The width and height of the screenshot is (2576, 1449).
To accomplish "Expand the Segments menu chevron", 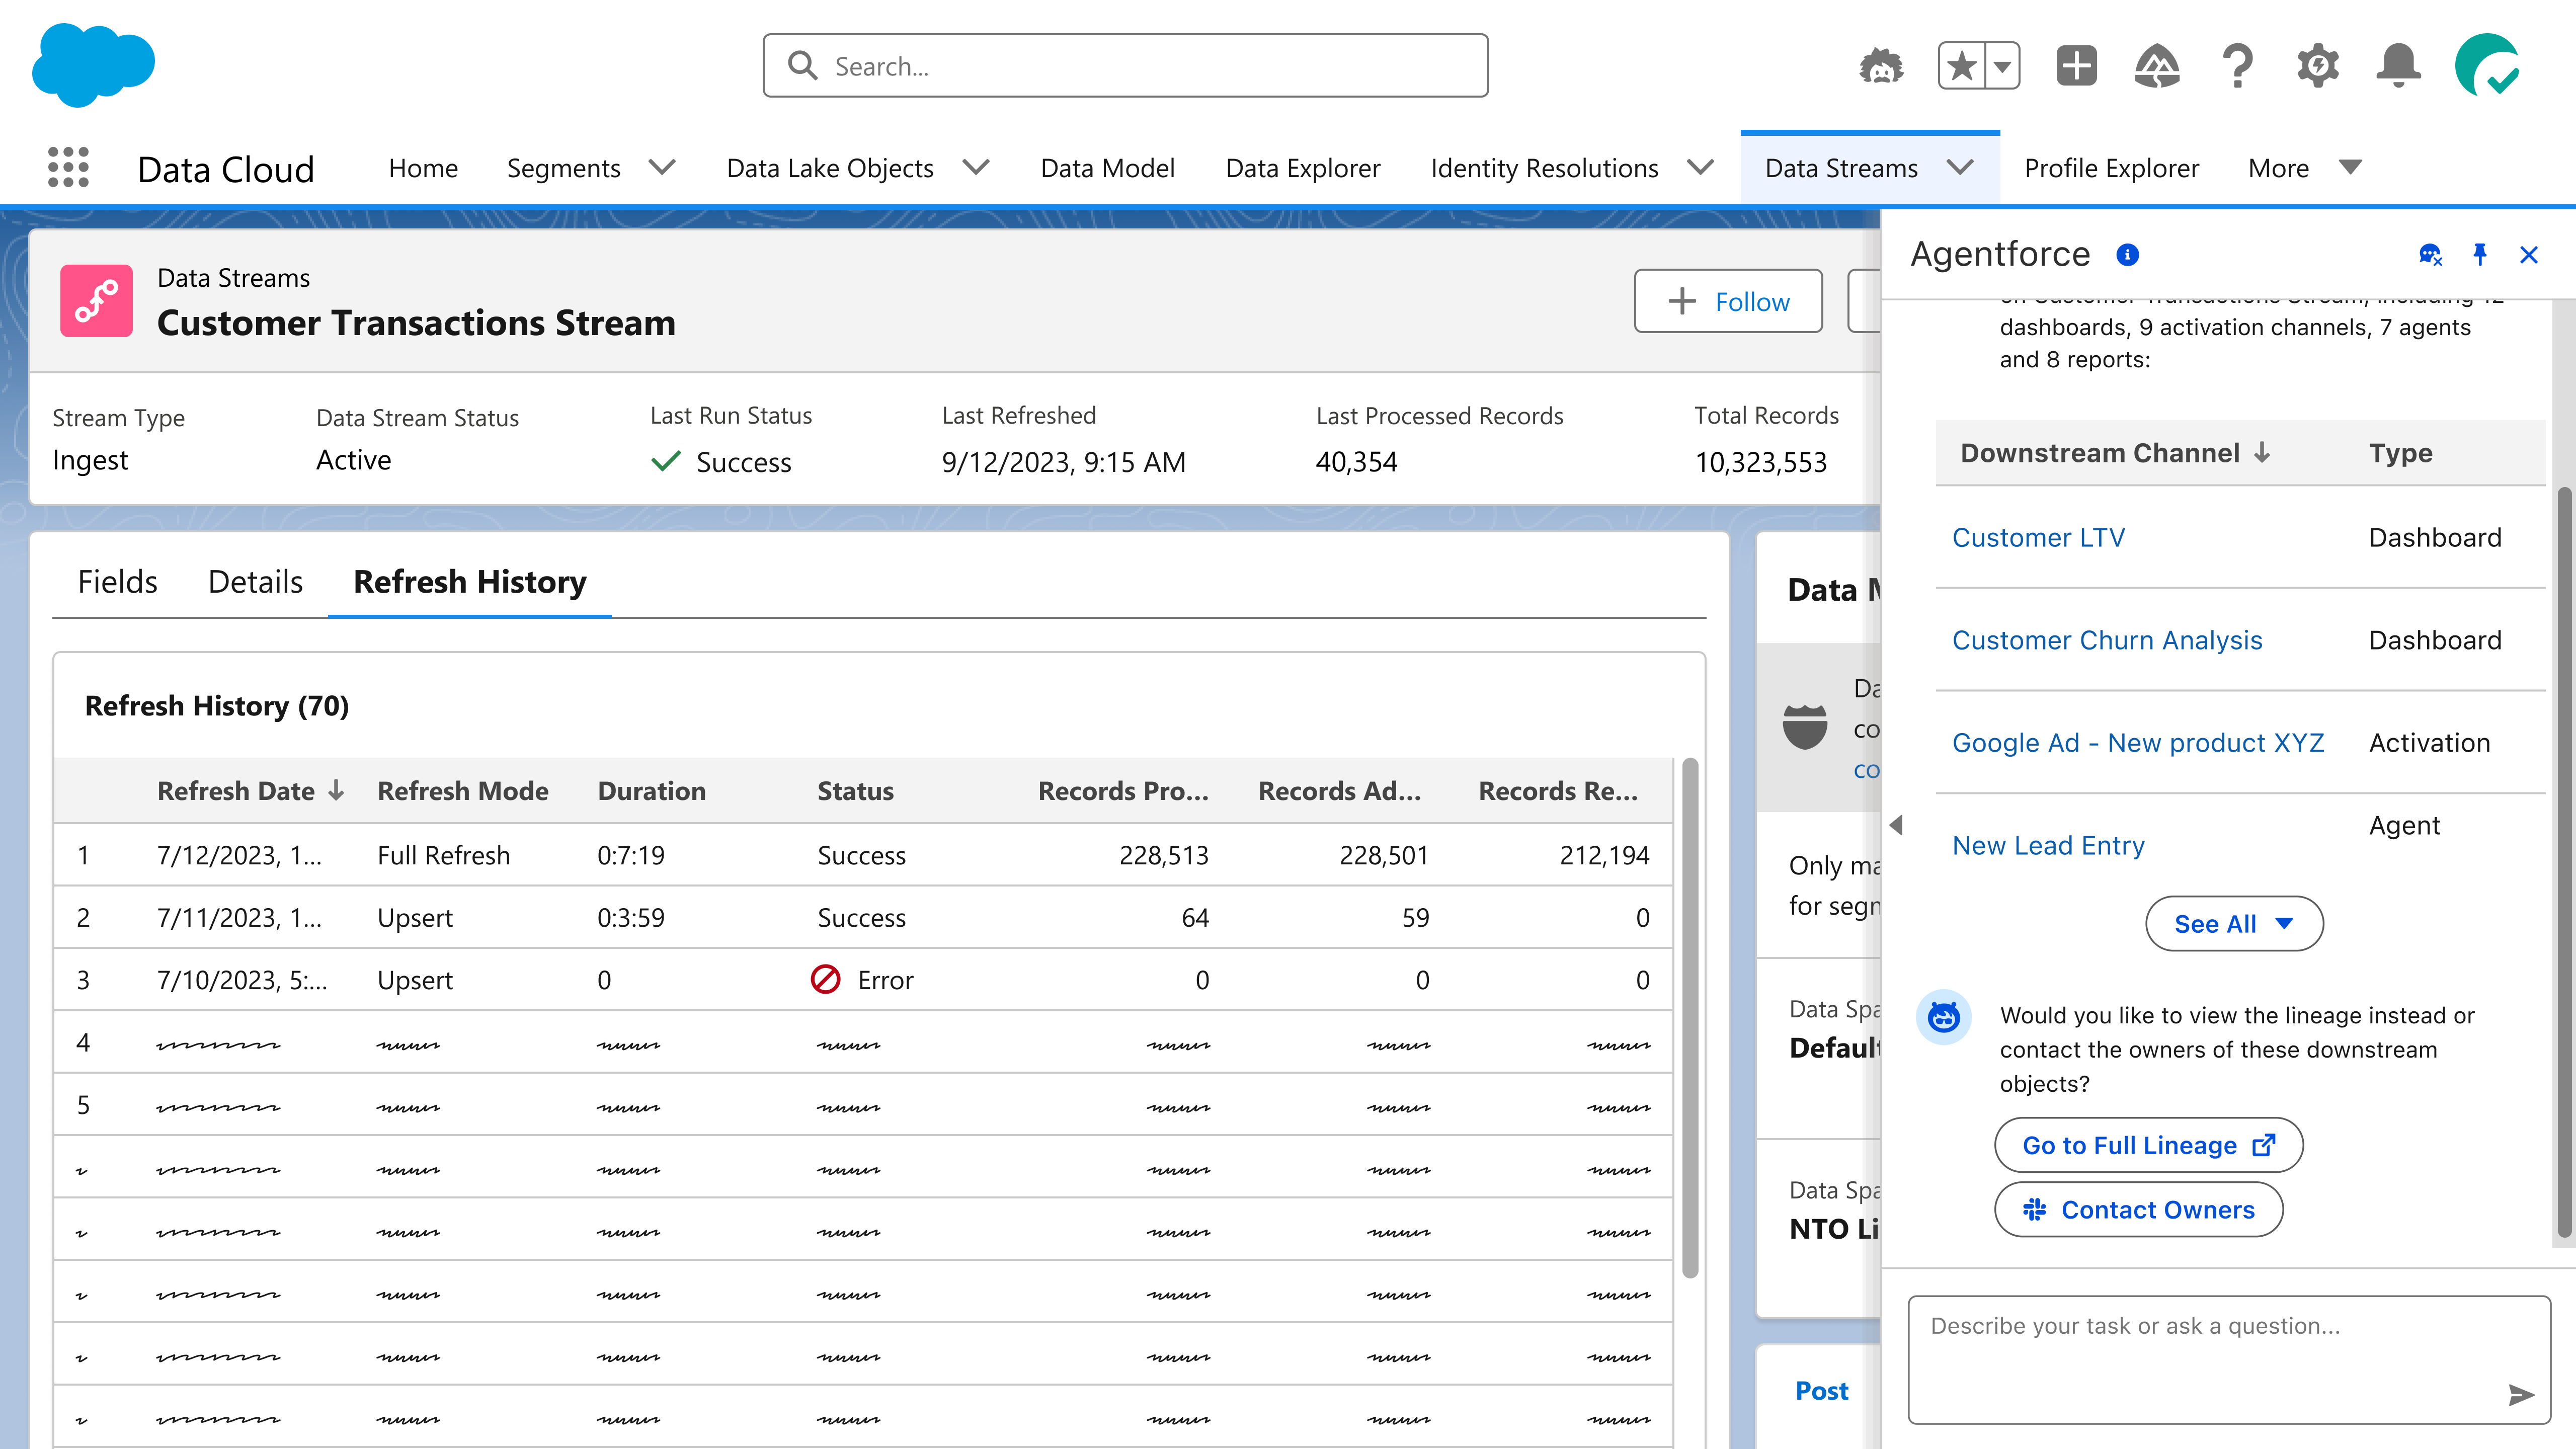I will 662,167.
